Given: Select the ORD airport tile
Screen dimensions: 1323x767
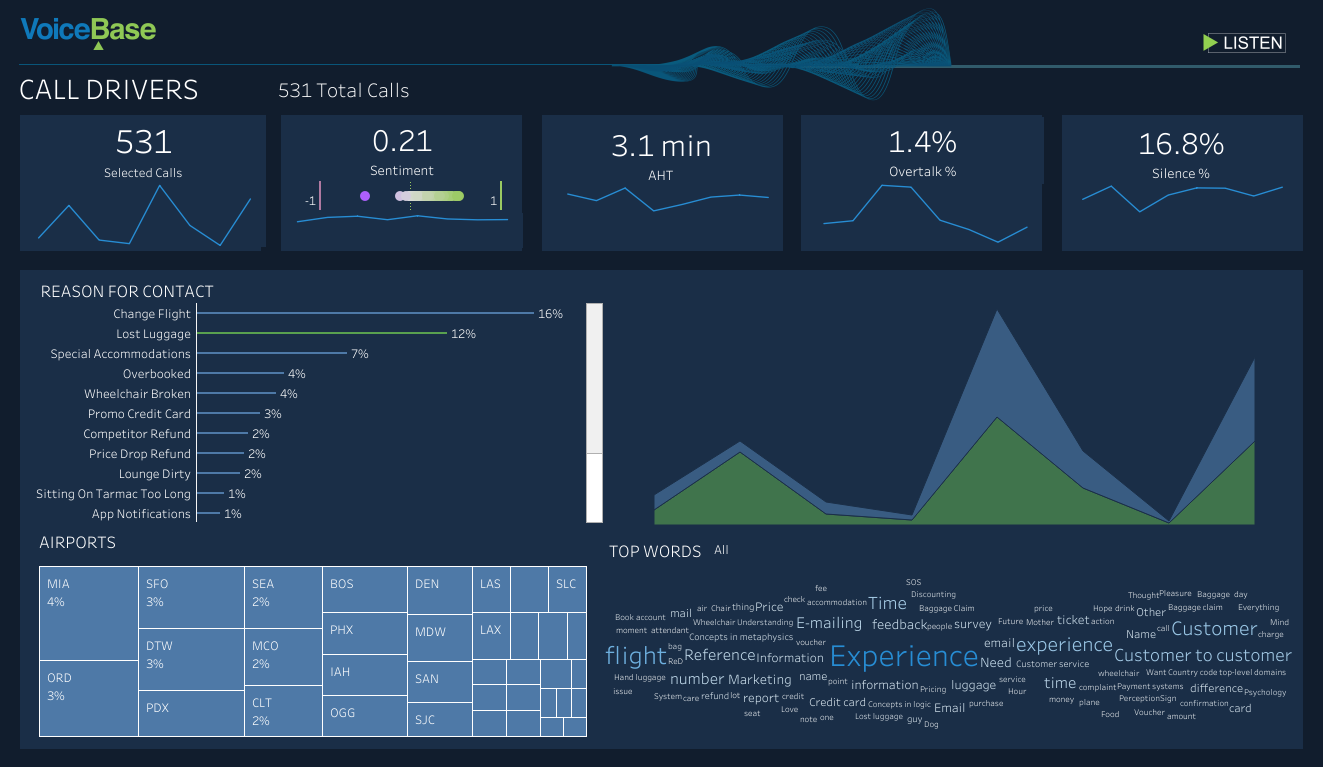Looking at the screenshot, I should pos(89,698).
